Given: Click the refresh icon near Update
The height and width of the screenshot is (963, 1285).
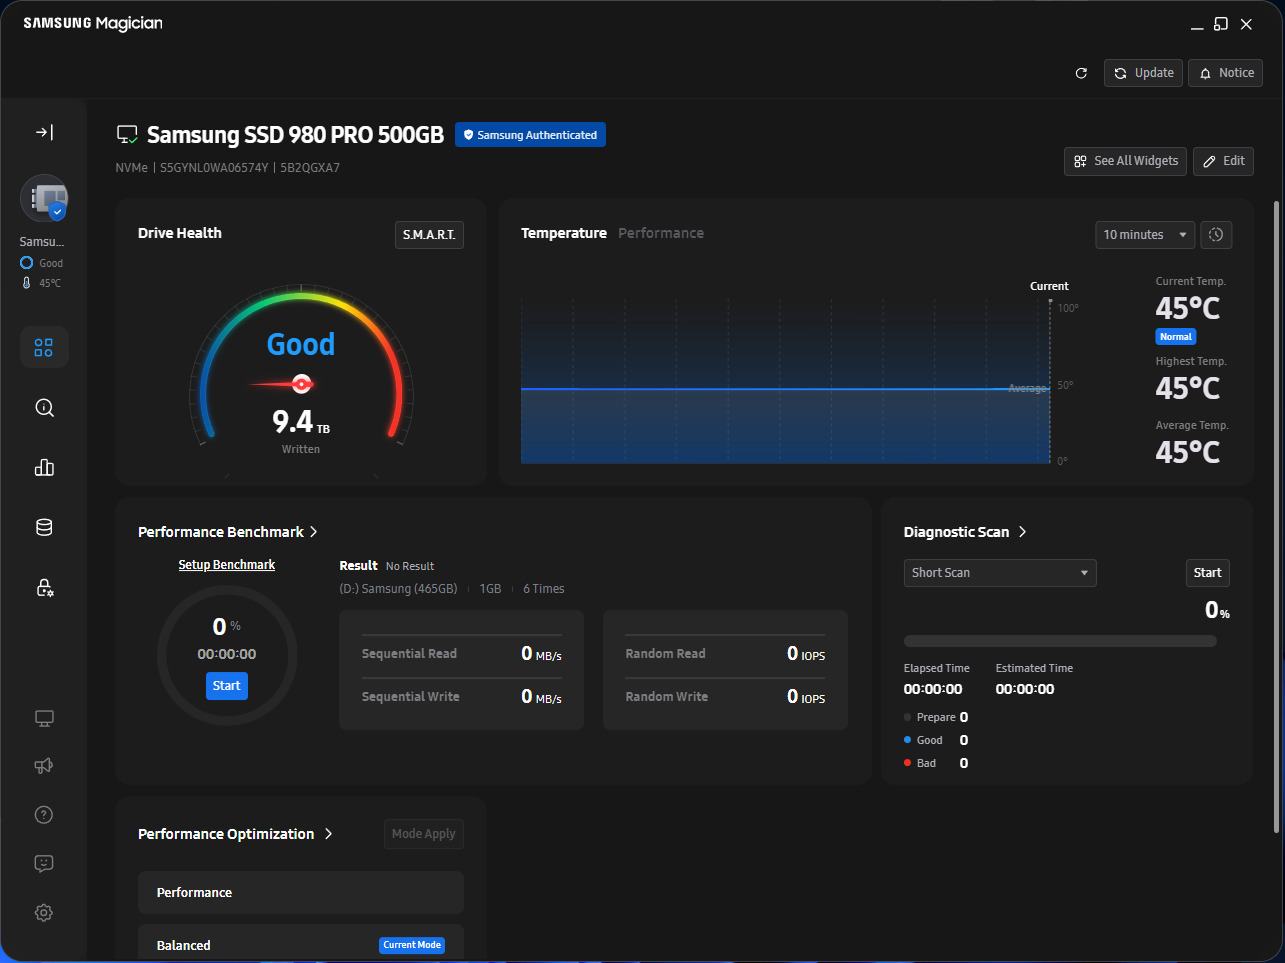Looking at the screenshot, I should (1081, 73).
